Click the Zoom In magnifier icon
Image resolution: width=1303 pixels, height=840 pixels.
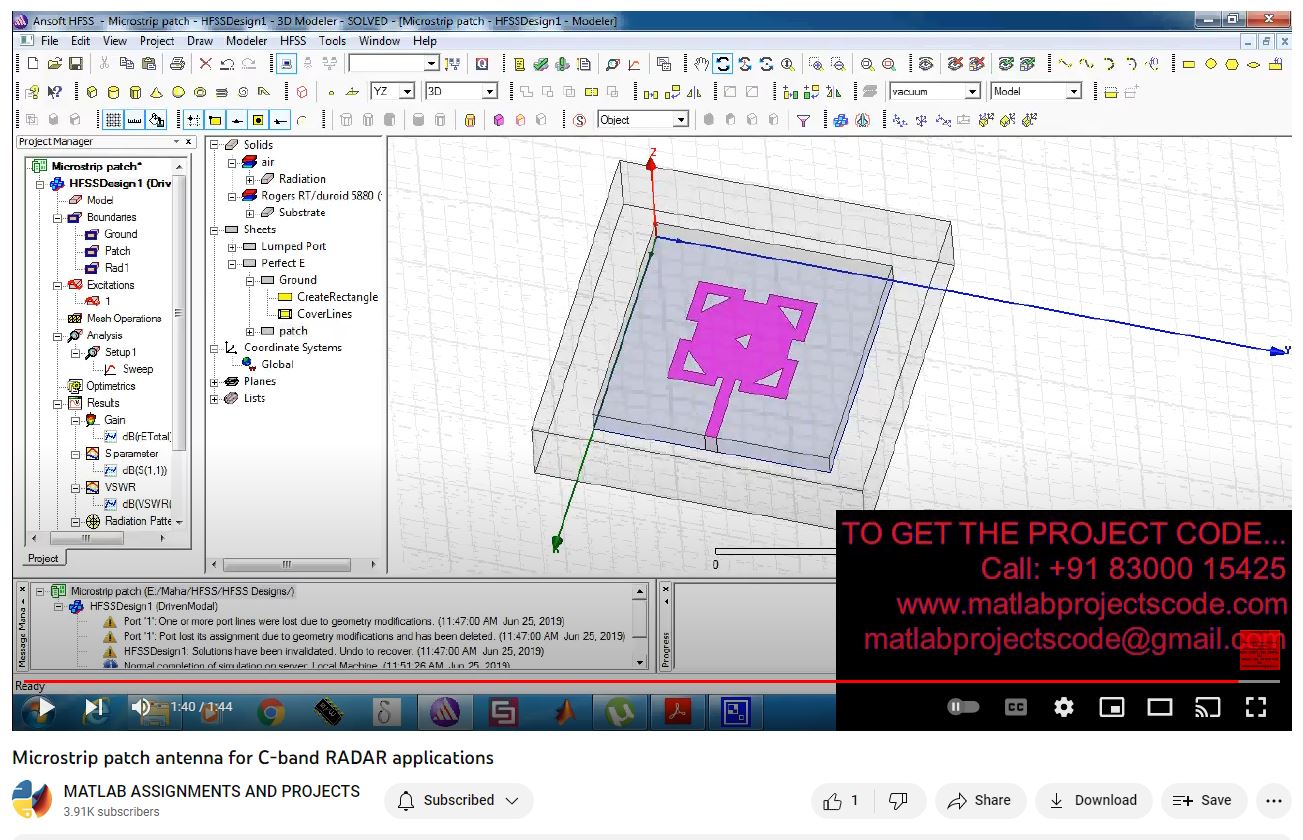[x=817, y=64]
